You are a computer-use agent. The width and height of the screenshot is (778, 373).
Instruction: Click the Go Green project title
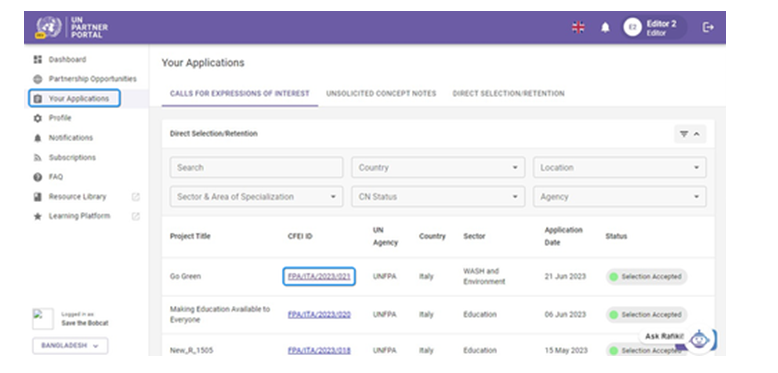pos(186,277)
